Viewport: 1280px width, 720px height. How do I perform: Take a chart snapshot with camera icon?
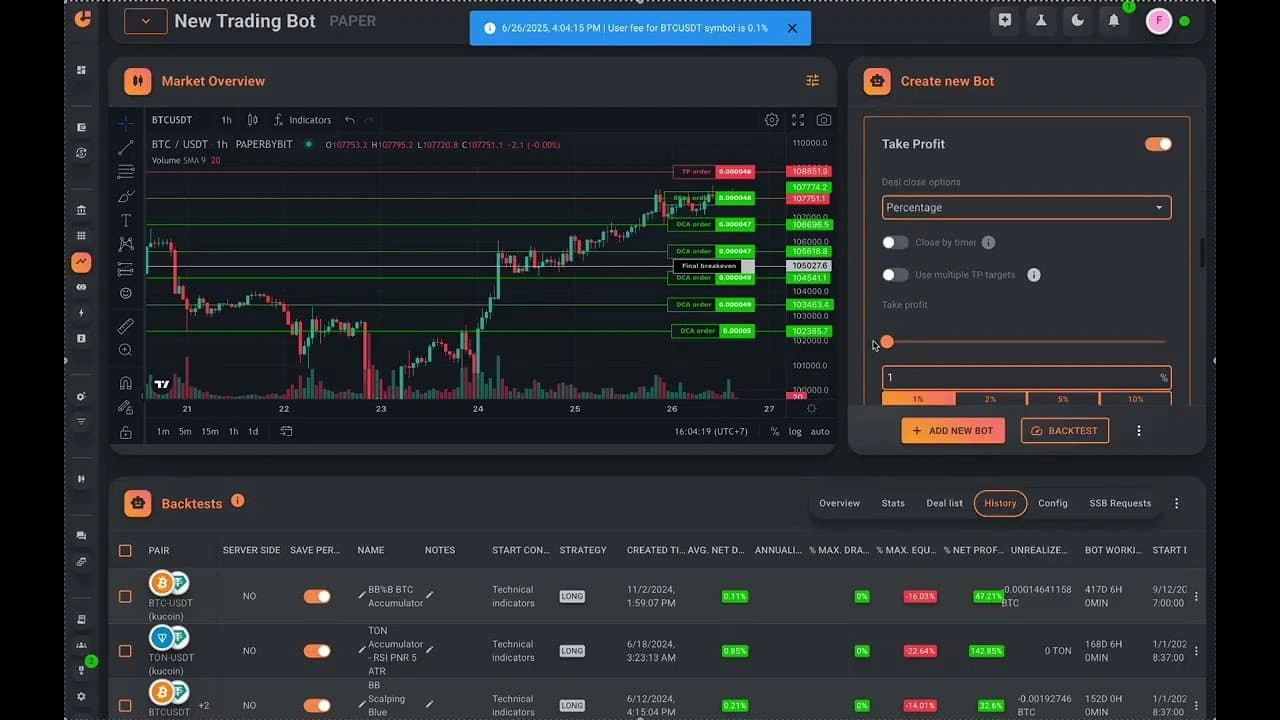[823, 120]
